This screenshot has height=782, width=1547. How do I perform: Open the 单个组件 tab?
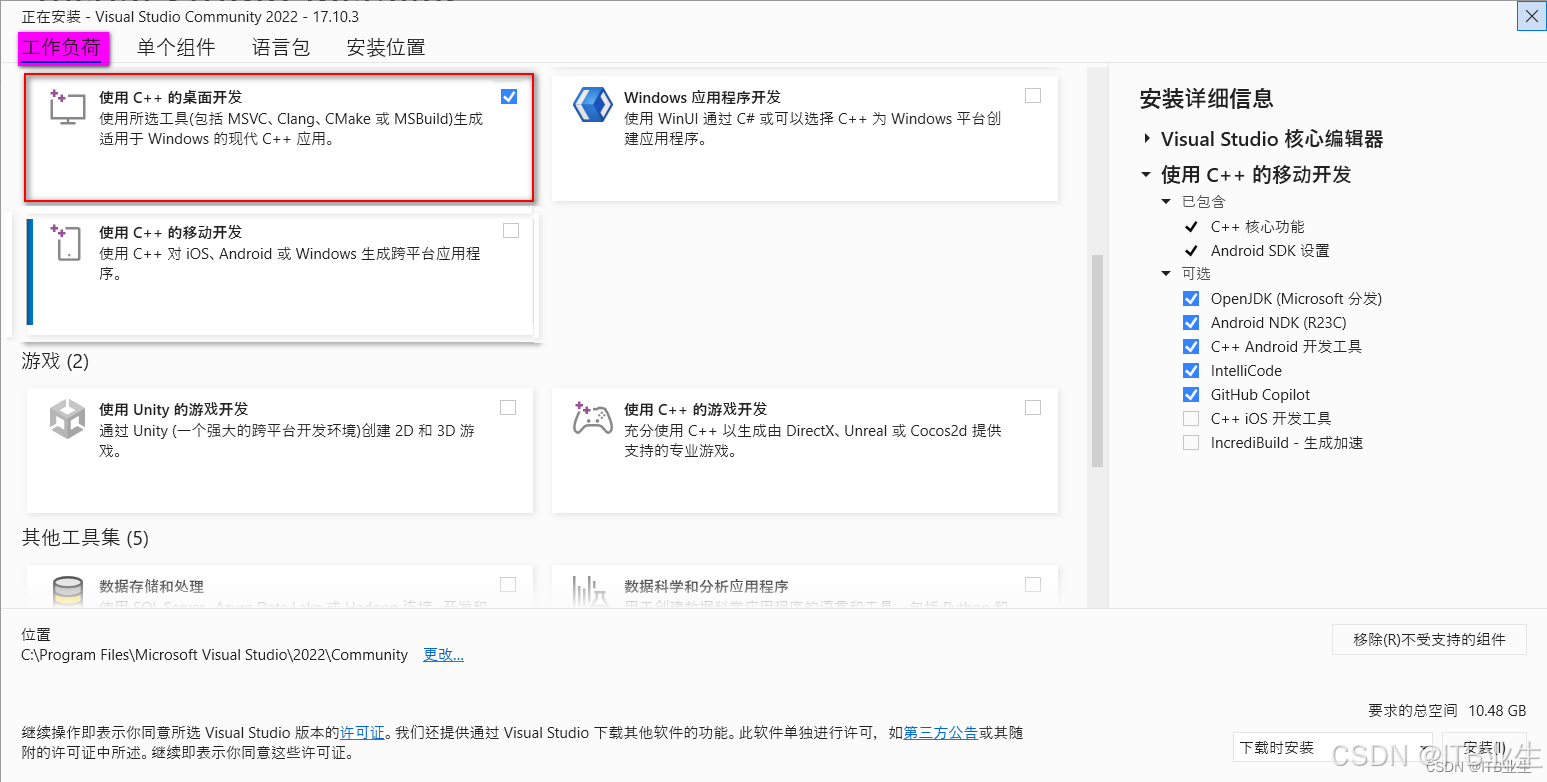coord(176,47)
